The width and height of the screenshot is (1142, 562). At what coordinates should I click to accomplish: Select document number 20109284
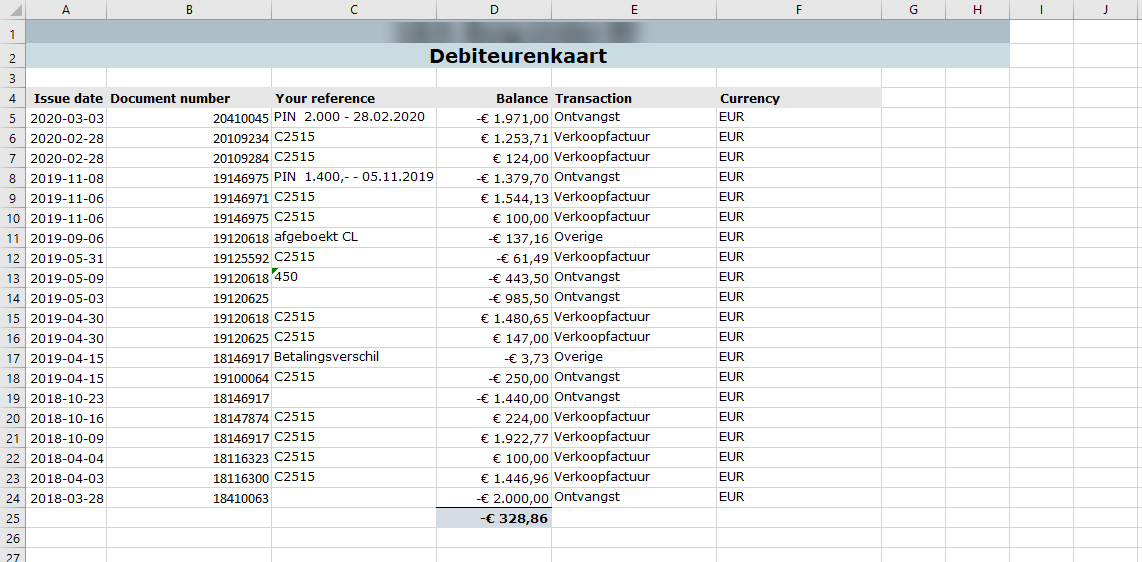click(x=189, y=158)
